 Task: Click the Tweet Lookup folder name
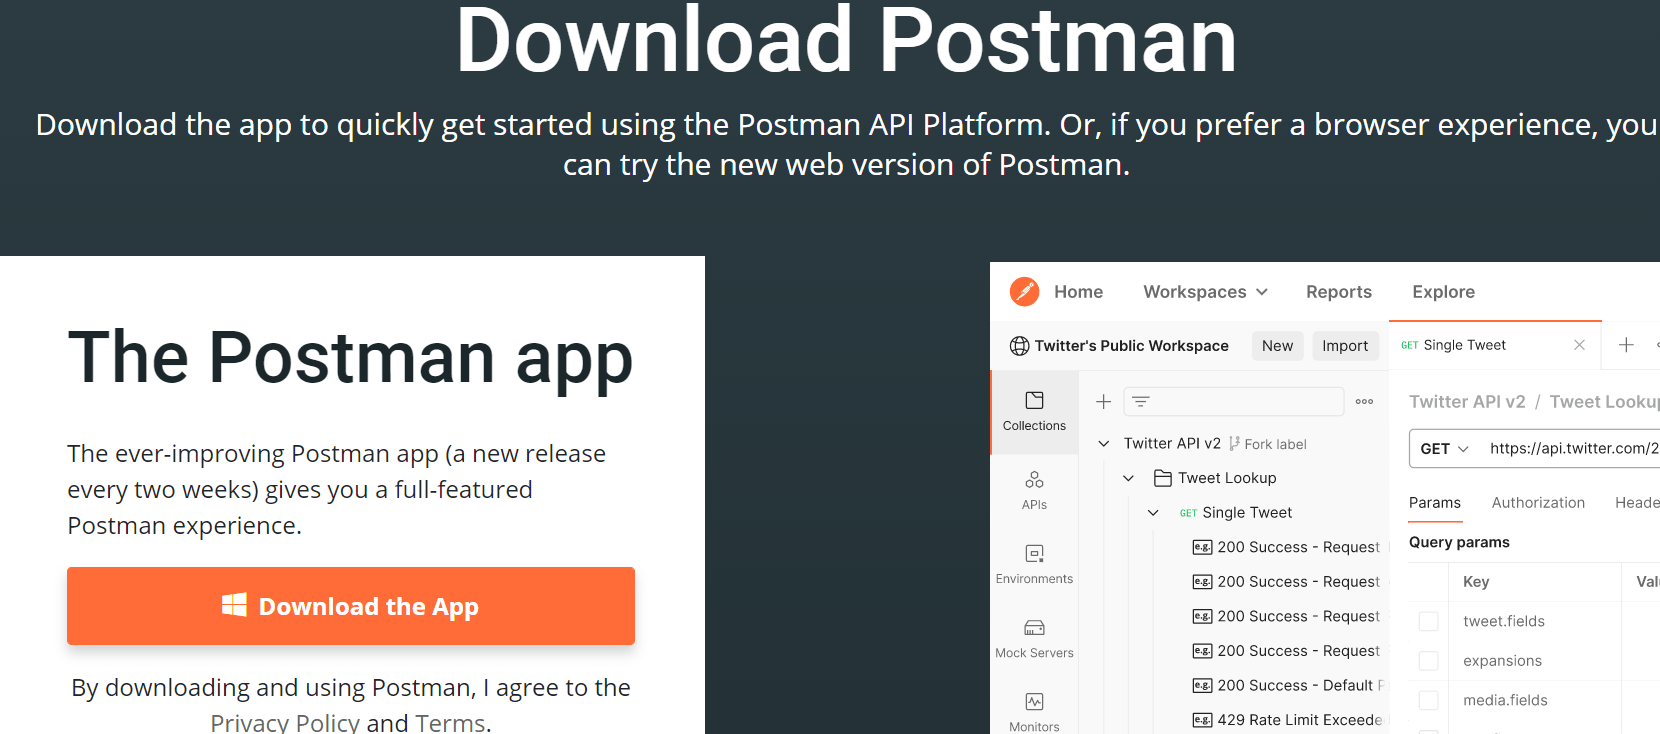1227,478
